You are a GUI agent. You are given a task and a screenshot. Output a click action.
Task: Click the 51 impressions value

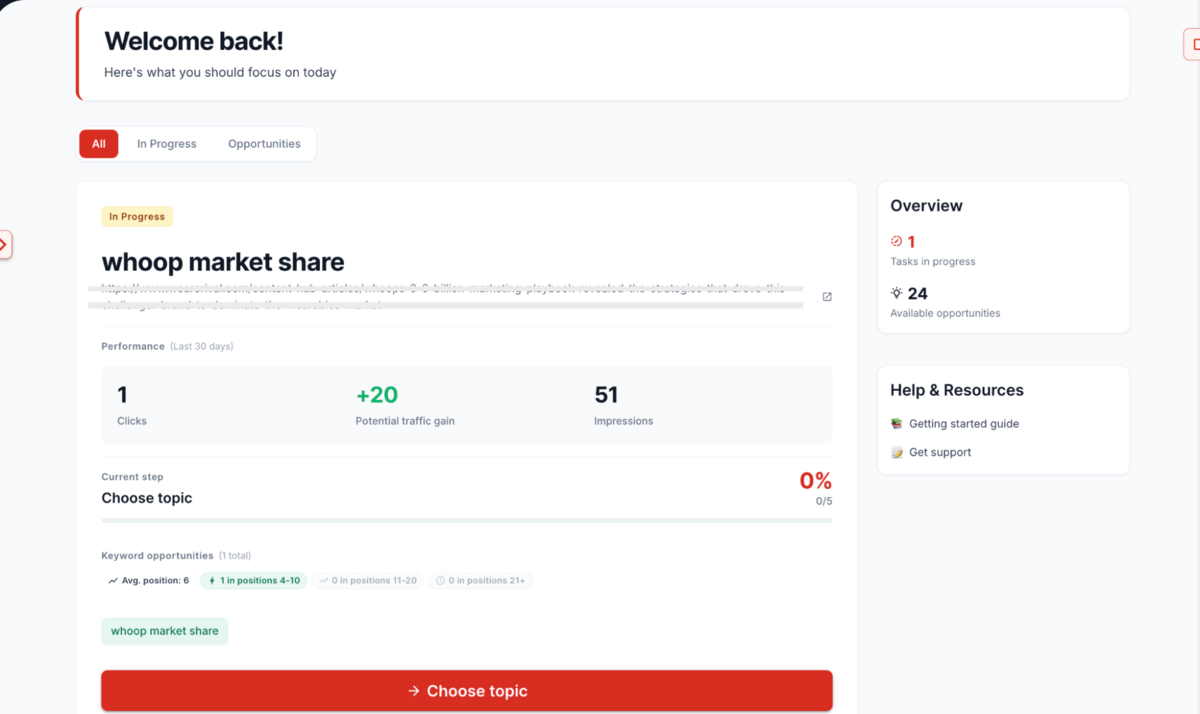(606, 395)
